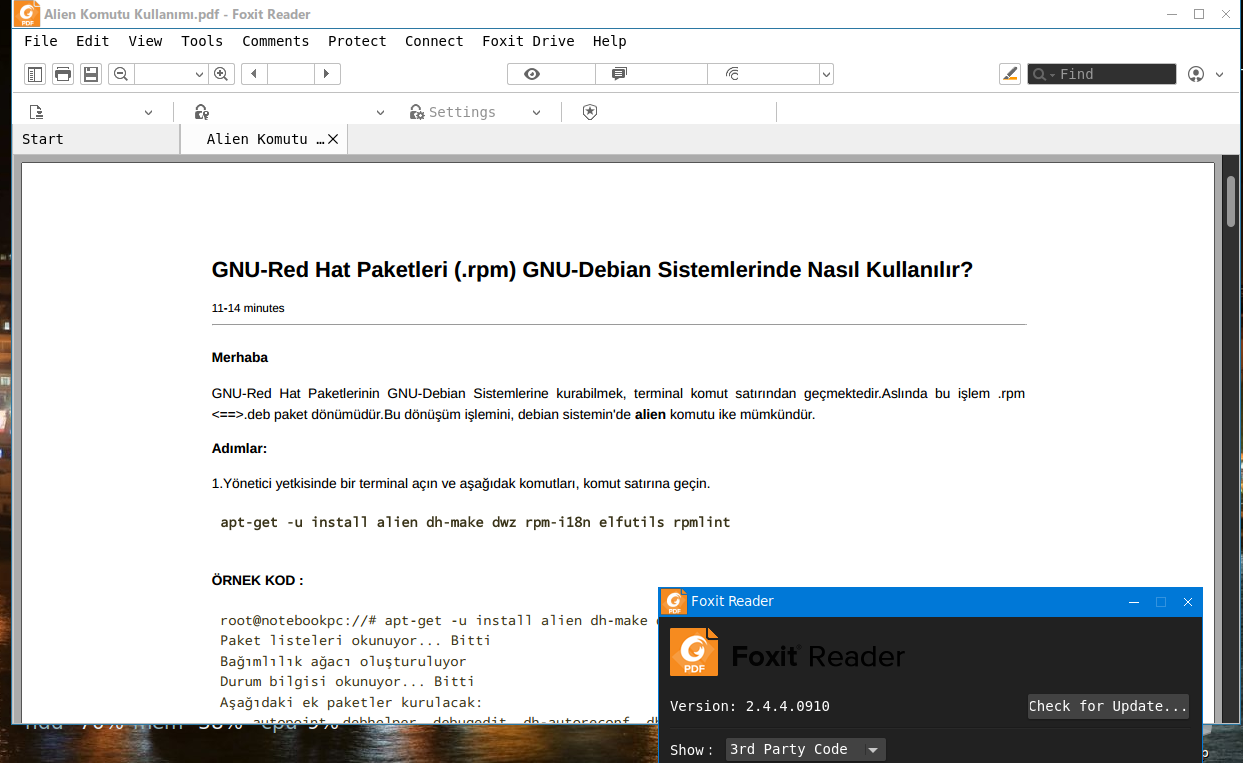Image resolution: width=1243 pixels, height=763 pixels.
Task: Expand the user account dropdown chevron
Action: coord(1219,74)
